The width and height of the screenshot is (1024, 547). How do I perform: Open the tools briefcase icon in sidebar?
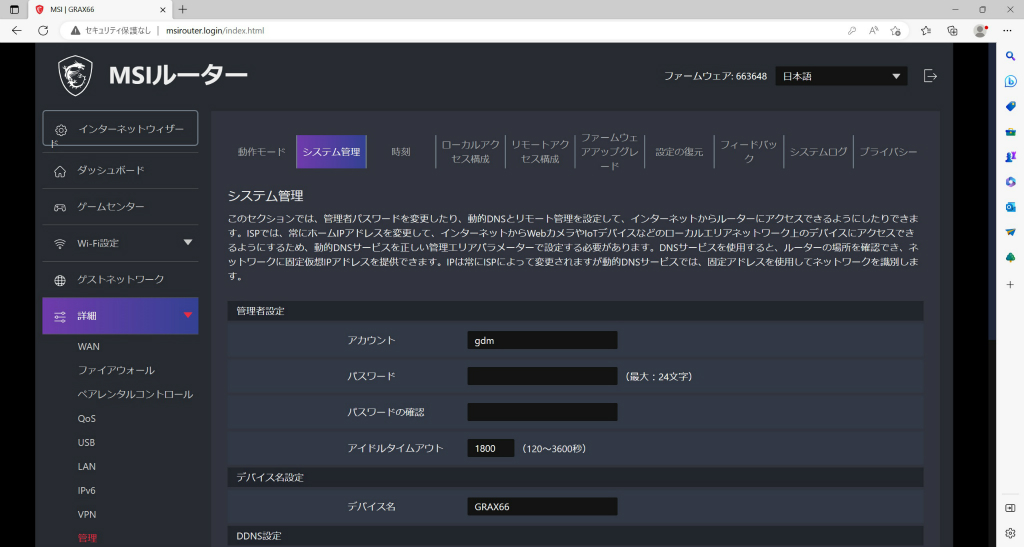pyautogui.click(x=1010, y=132)
